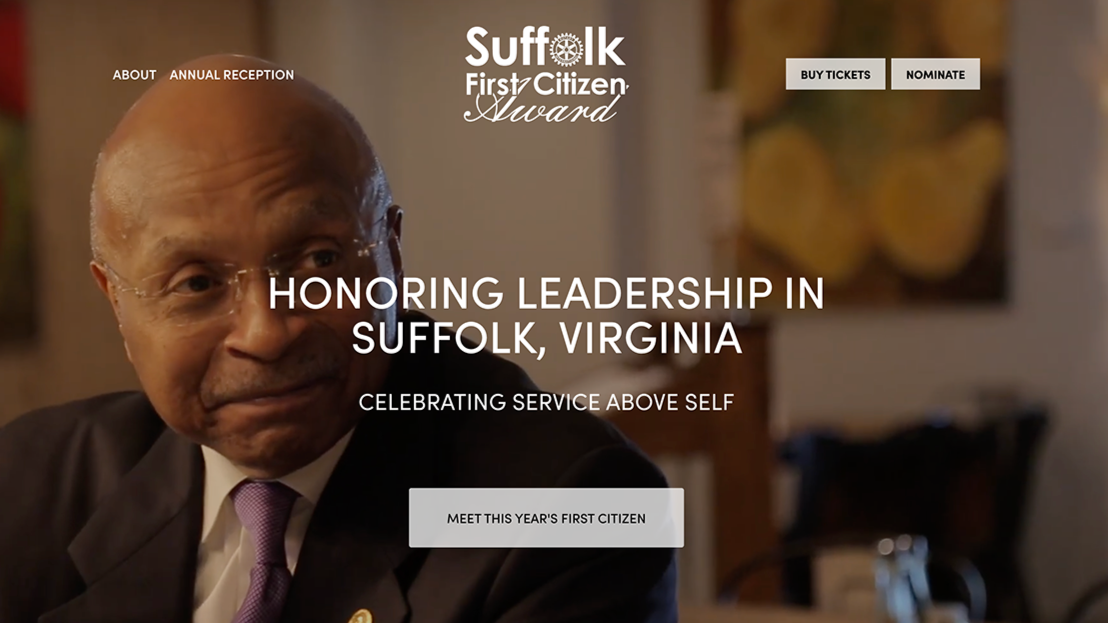Image resolution: width=1108 pixels, height=623 pixels.
Task: Click the Suffolk, Virginia headline line
Action: point(546,339)
